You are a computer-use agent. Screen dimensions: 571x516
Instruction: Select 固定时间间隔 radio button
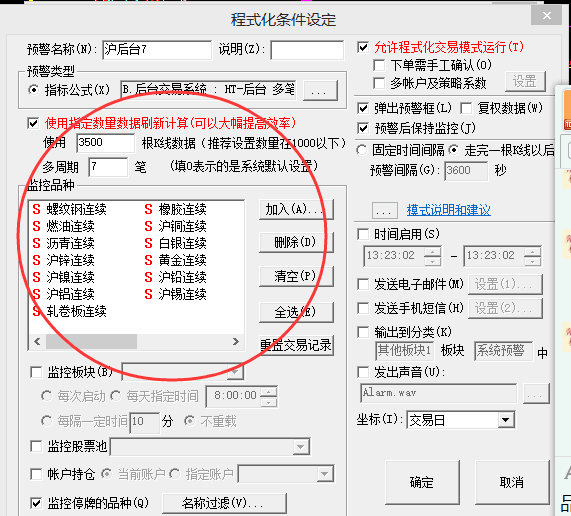[362, 150]
